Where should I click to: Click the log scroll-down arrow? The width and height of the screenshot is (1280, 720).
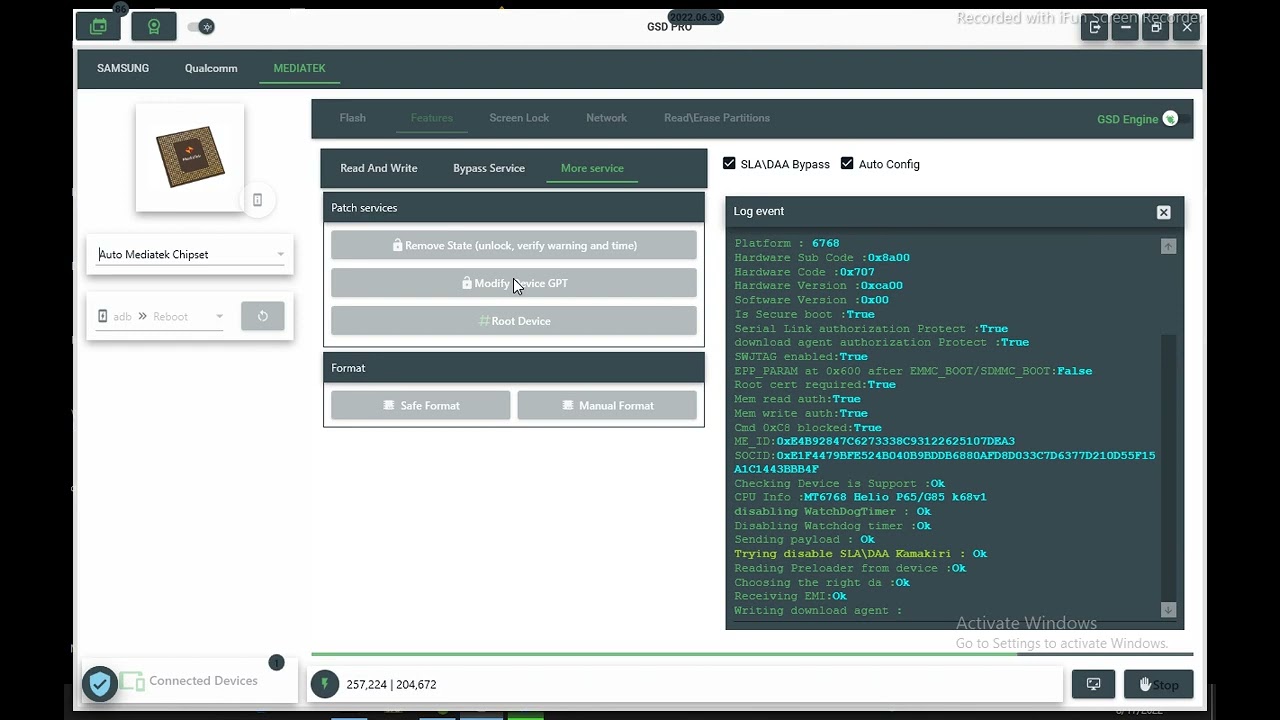(x=1168, y=609)
